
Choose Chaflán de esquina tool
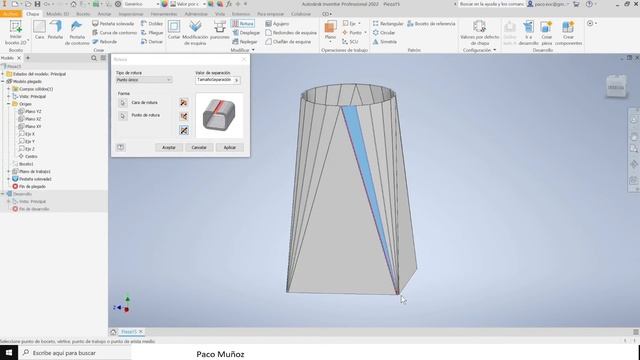[x=288, y=42]
